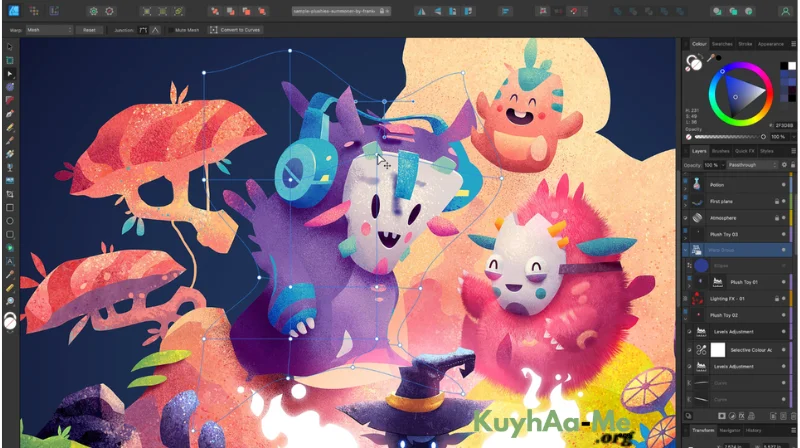Select the Pencil tool
This screenshot has width=800, height=448.
pos(10,127)
